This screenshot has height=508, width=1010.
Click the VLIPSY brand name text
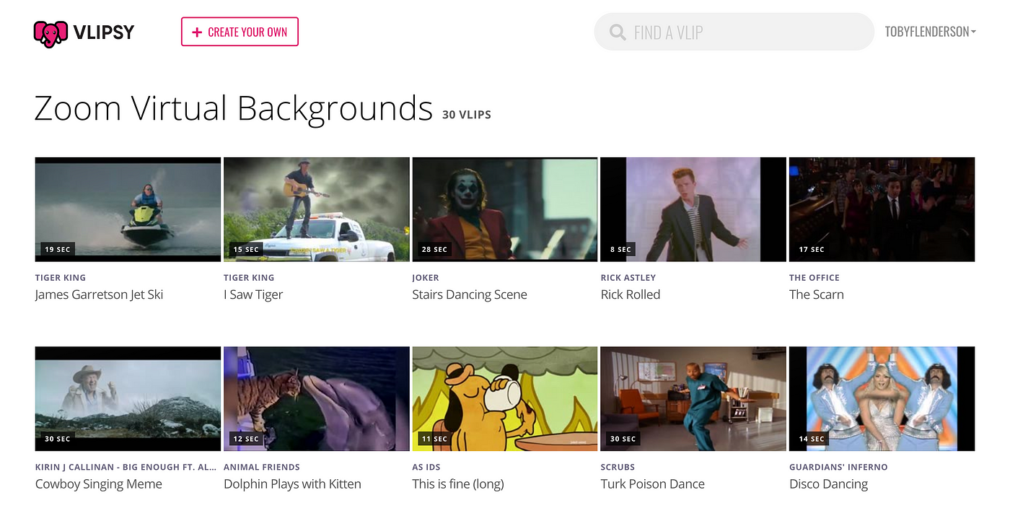(x=104, y=33)
